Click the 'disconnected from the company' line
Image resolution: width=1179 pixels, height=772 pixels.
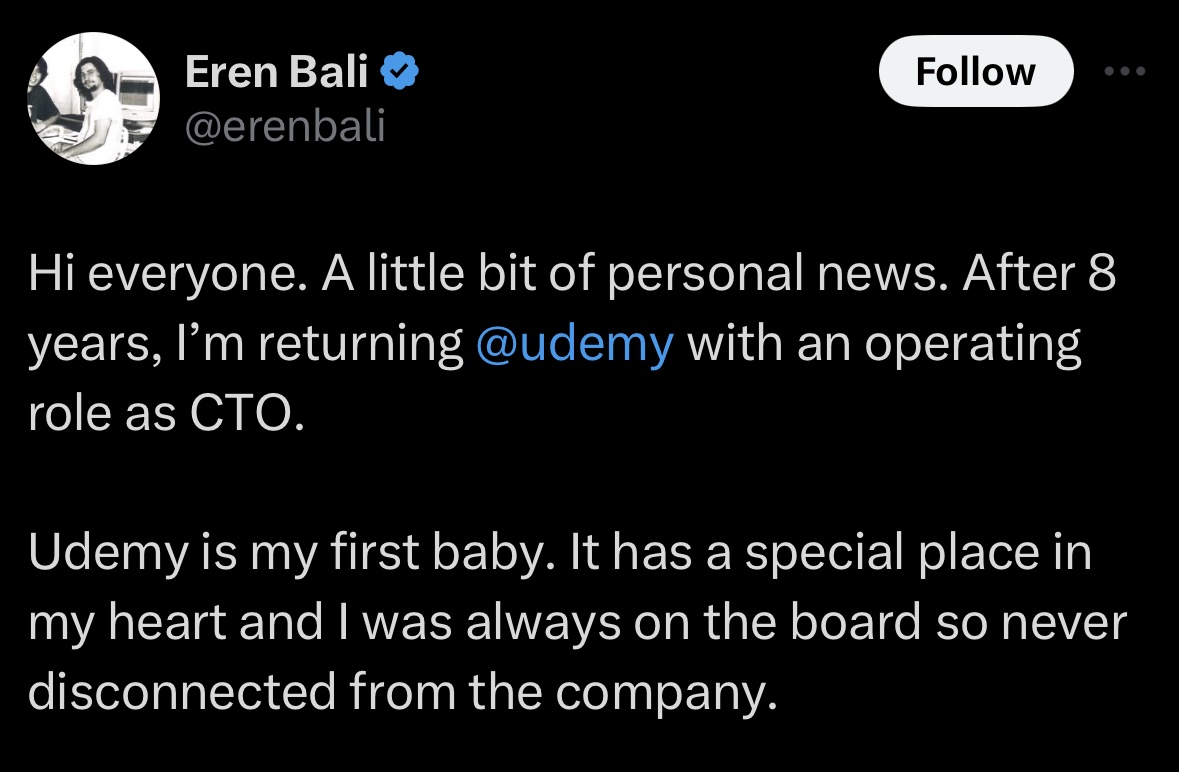tap(402, 692)
